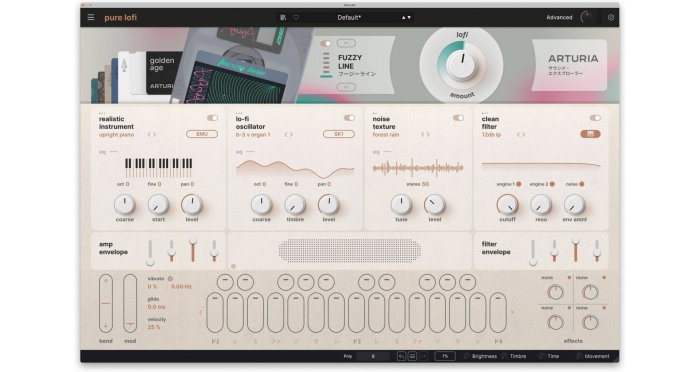The height and width of the screenshot is (372, 700).
Task: Open the preset browser library icon
Action: pyautogui.click(x=283, y=17)
